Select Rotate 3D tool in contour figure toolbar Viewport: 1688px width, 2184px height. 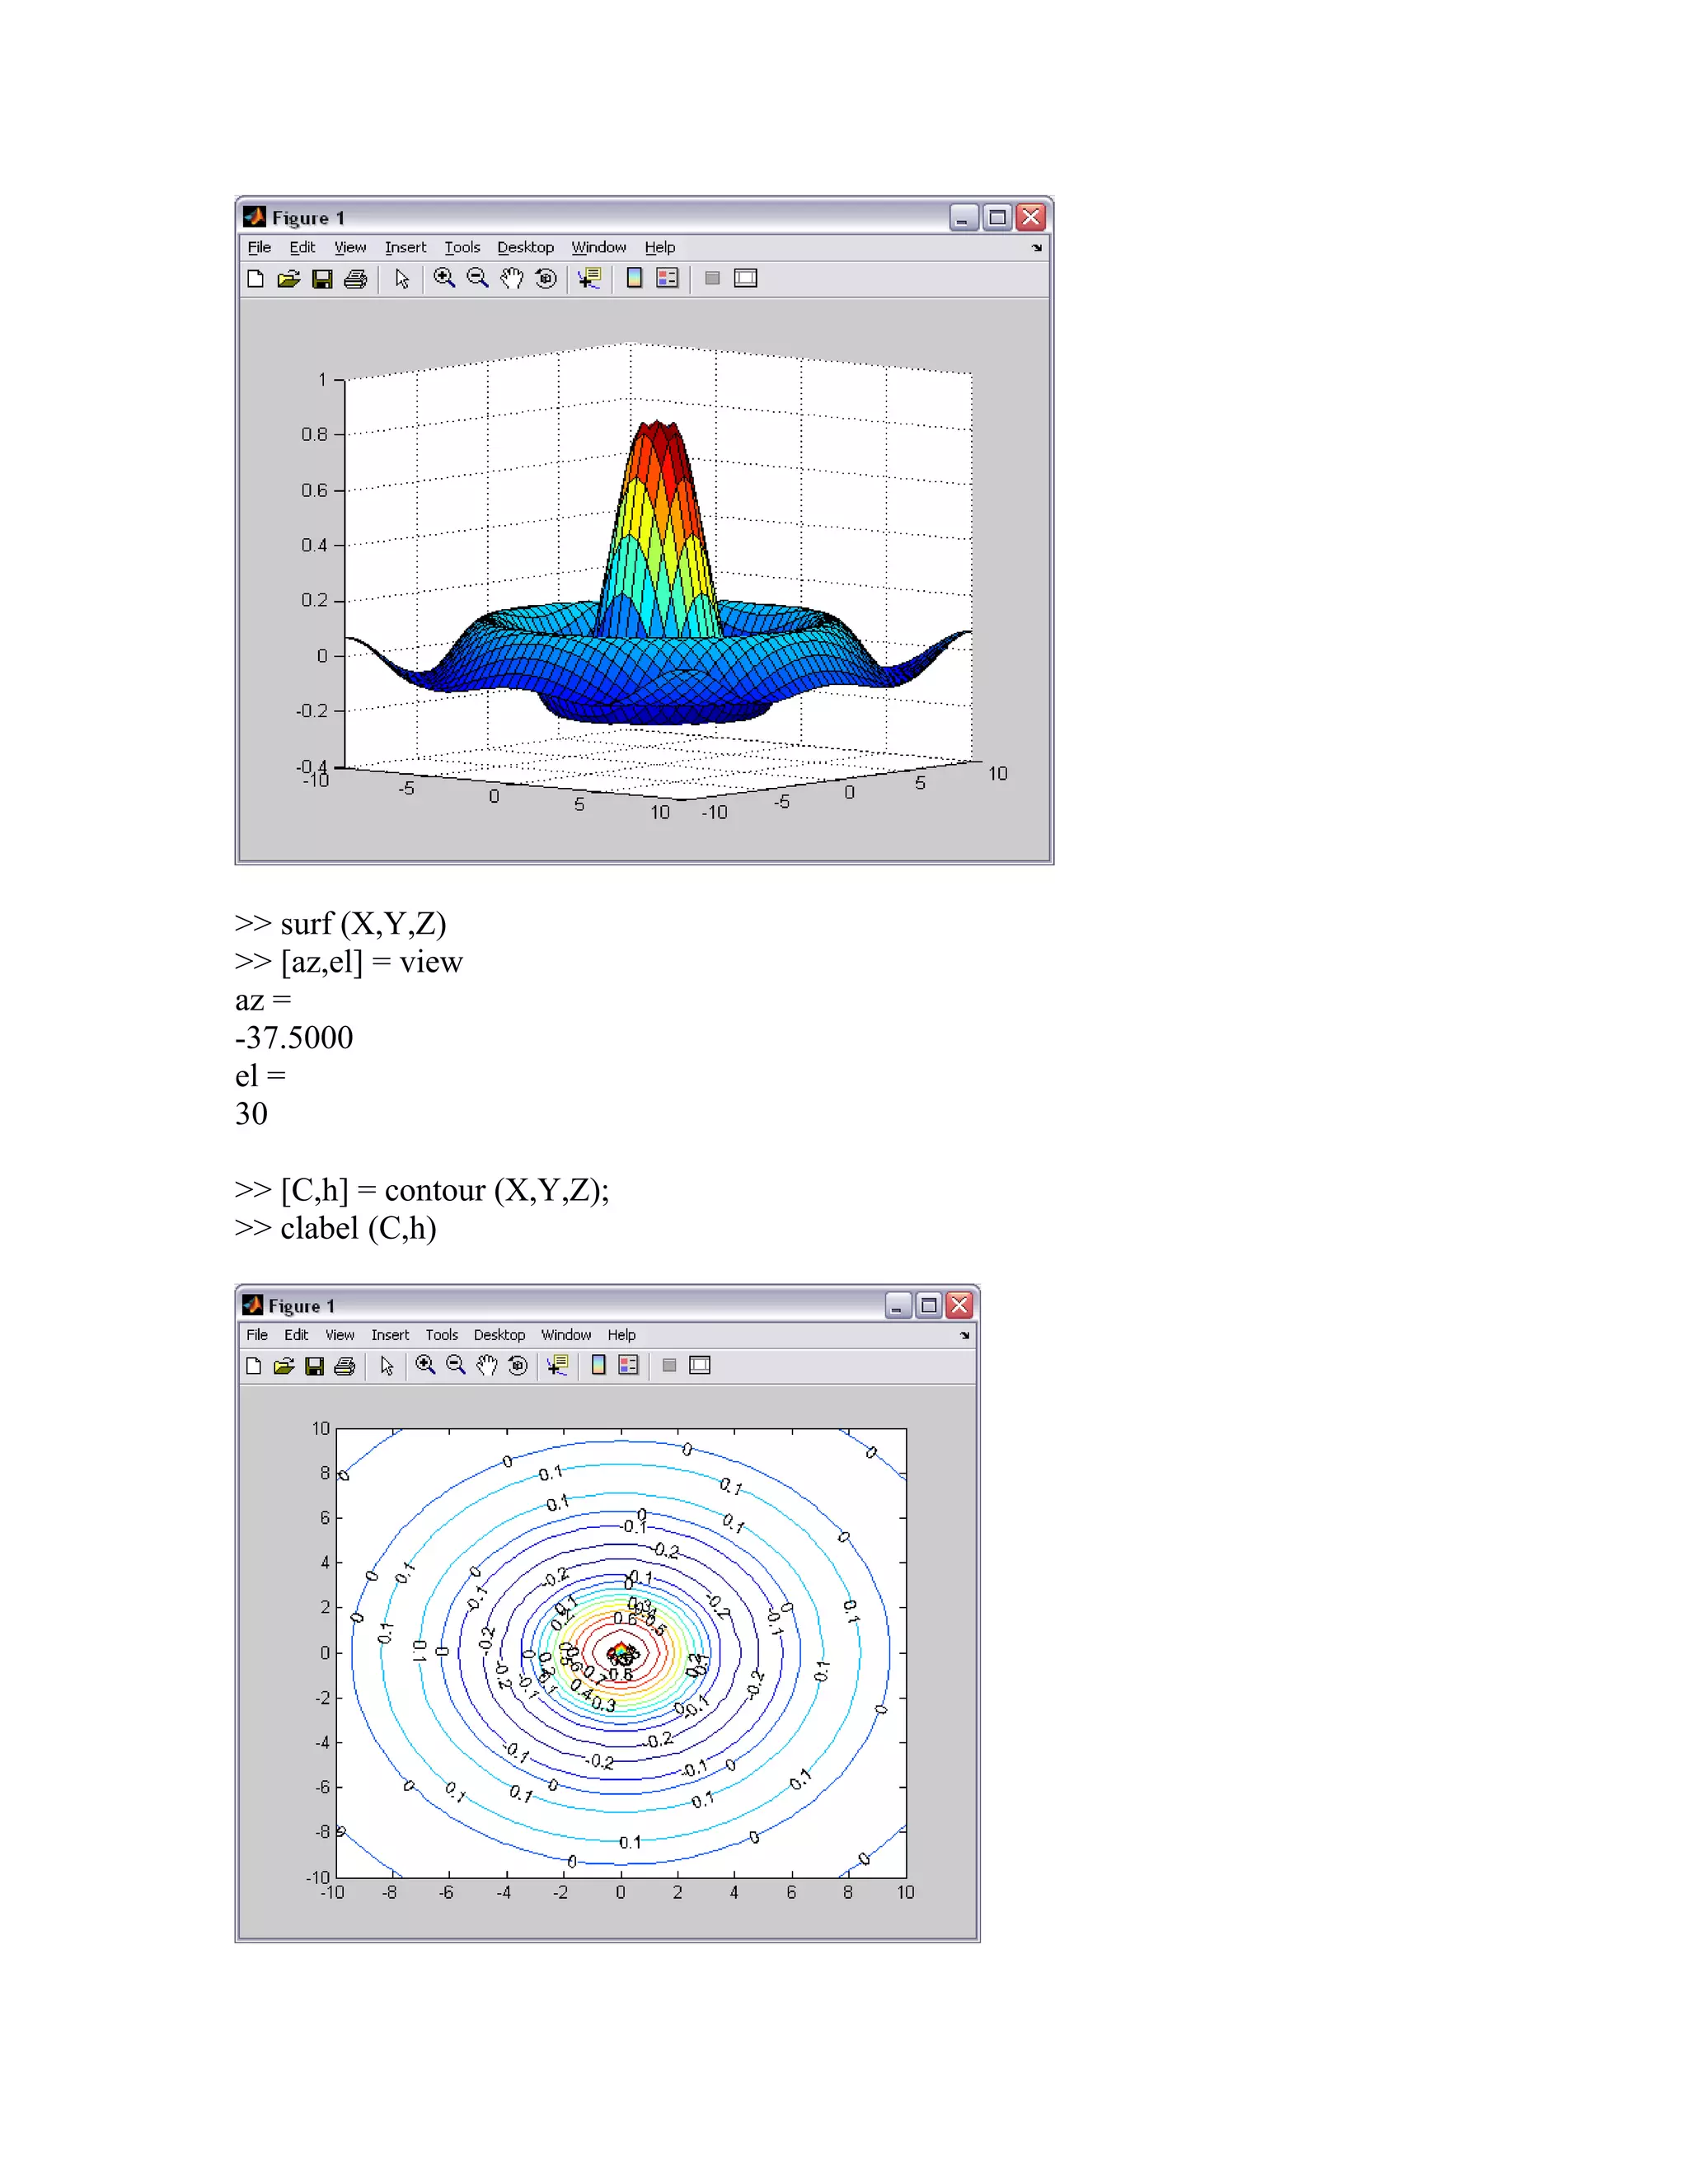(x=518, y=1366)
